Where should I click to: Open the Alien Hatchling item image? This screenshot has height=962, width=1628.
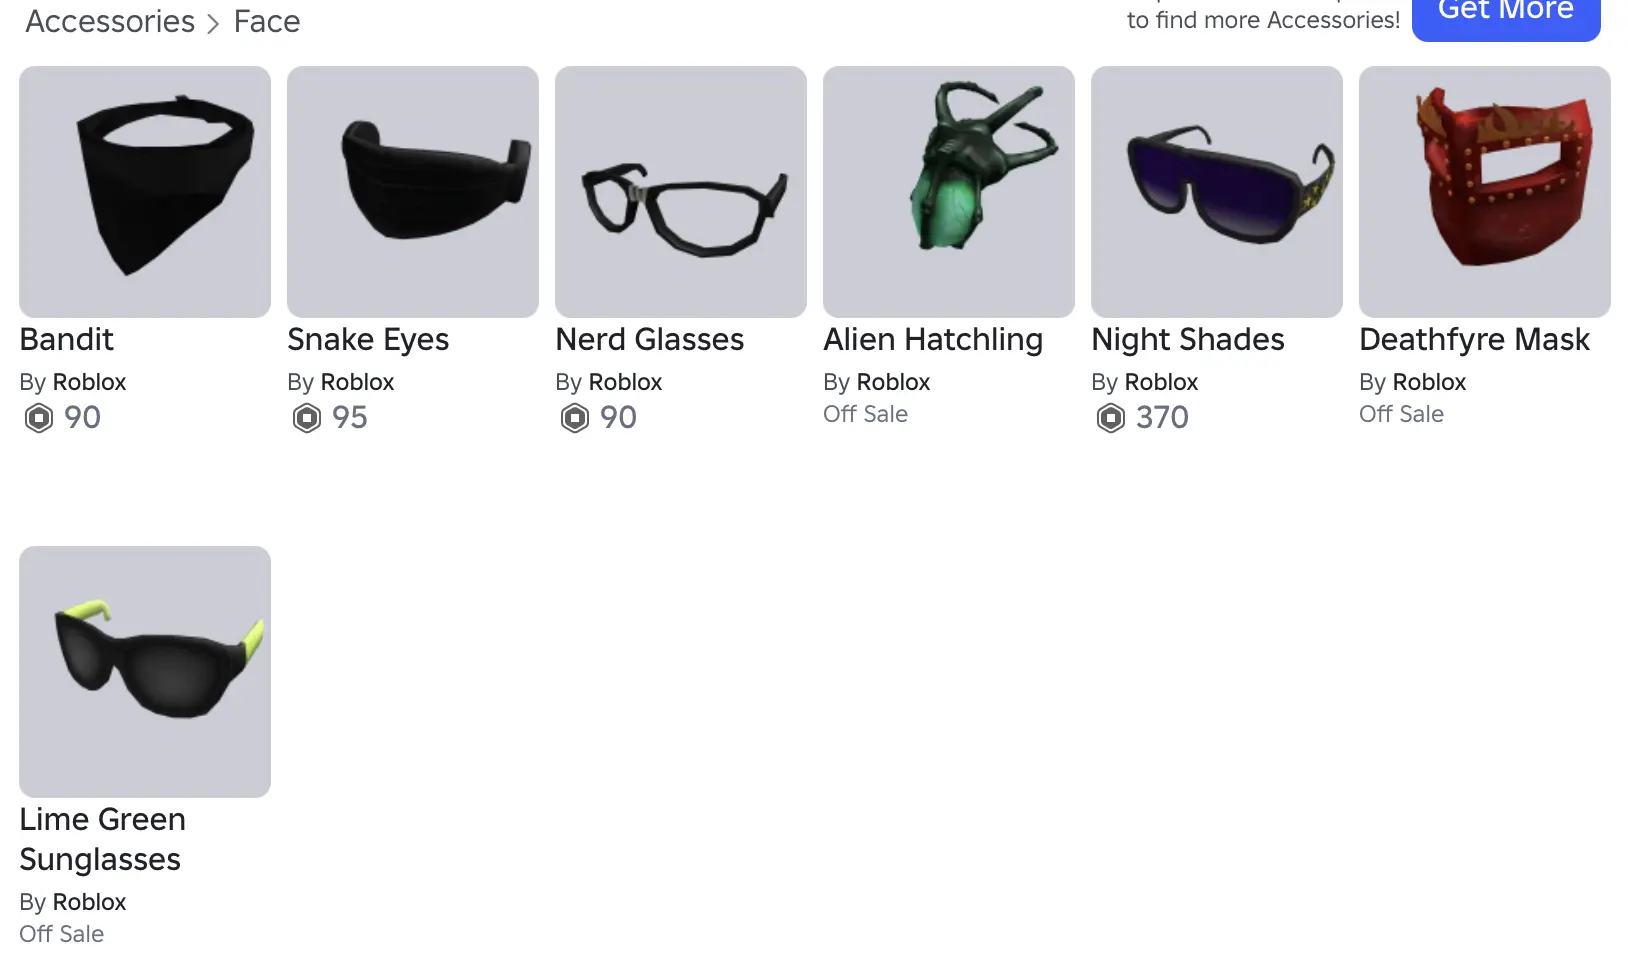pos(949,192)
